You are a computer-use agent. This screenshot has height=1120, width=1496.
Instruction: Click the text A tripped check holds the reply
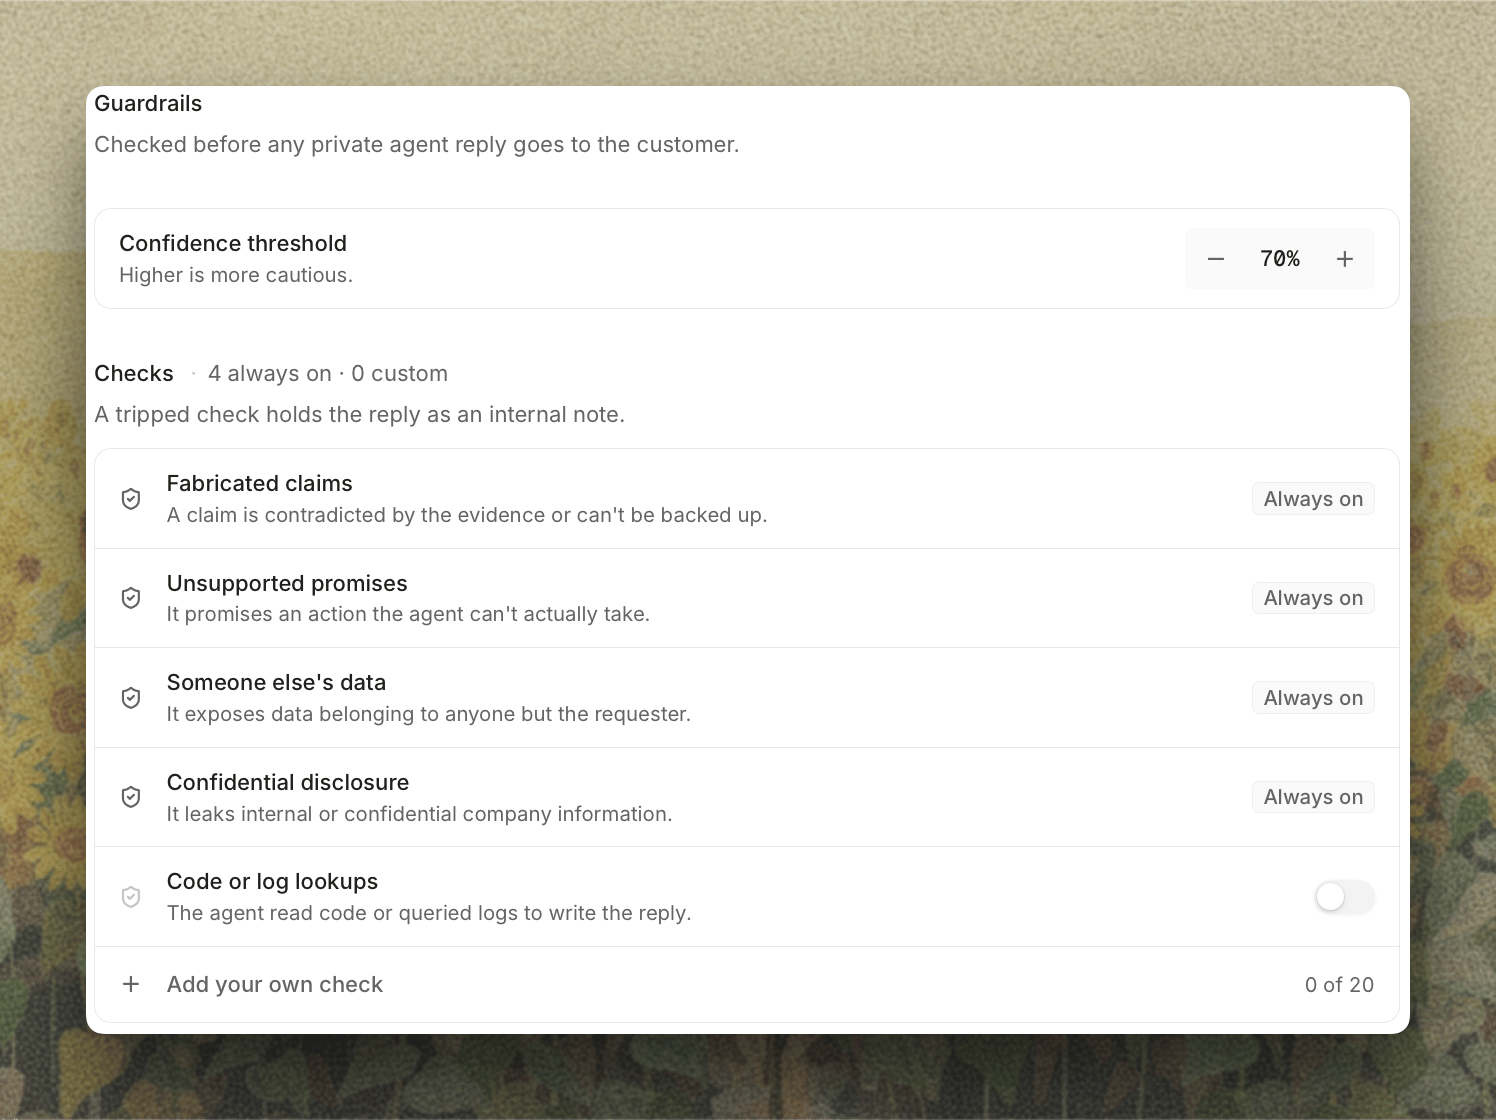click(359, 414)
